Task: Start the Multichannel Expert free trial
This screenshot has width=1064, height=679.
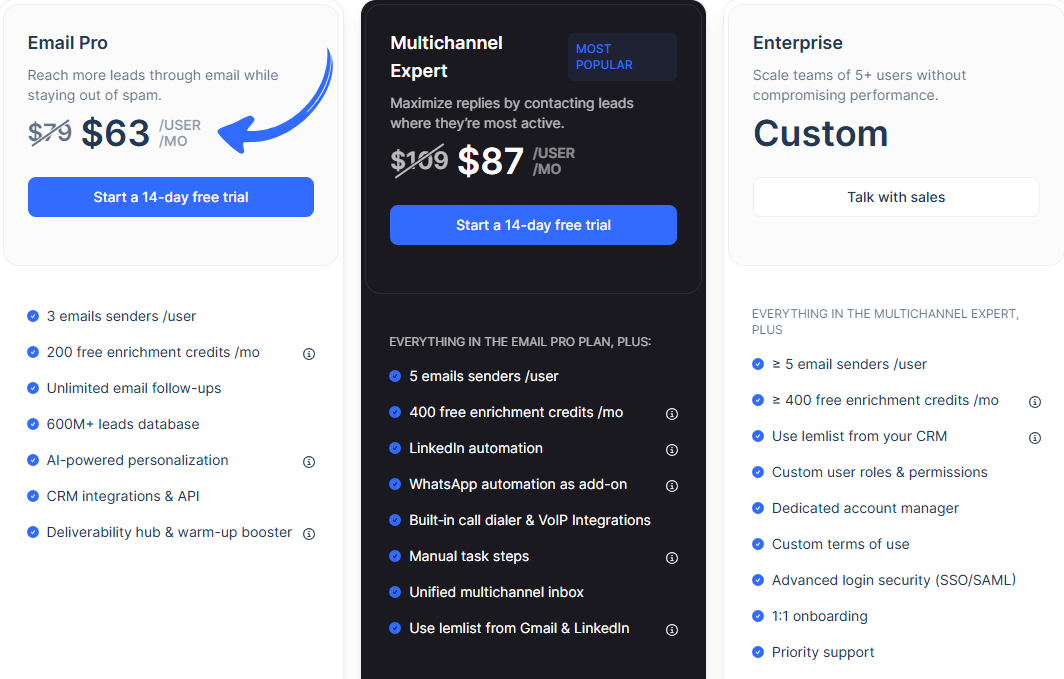Action: (x=533, y=225)
